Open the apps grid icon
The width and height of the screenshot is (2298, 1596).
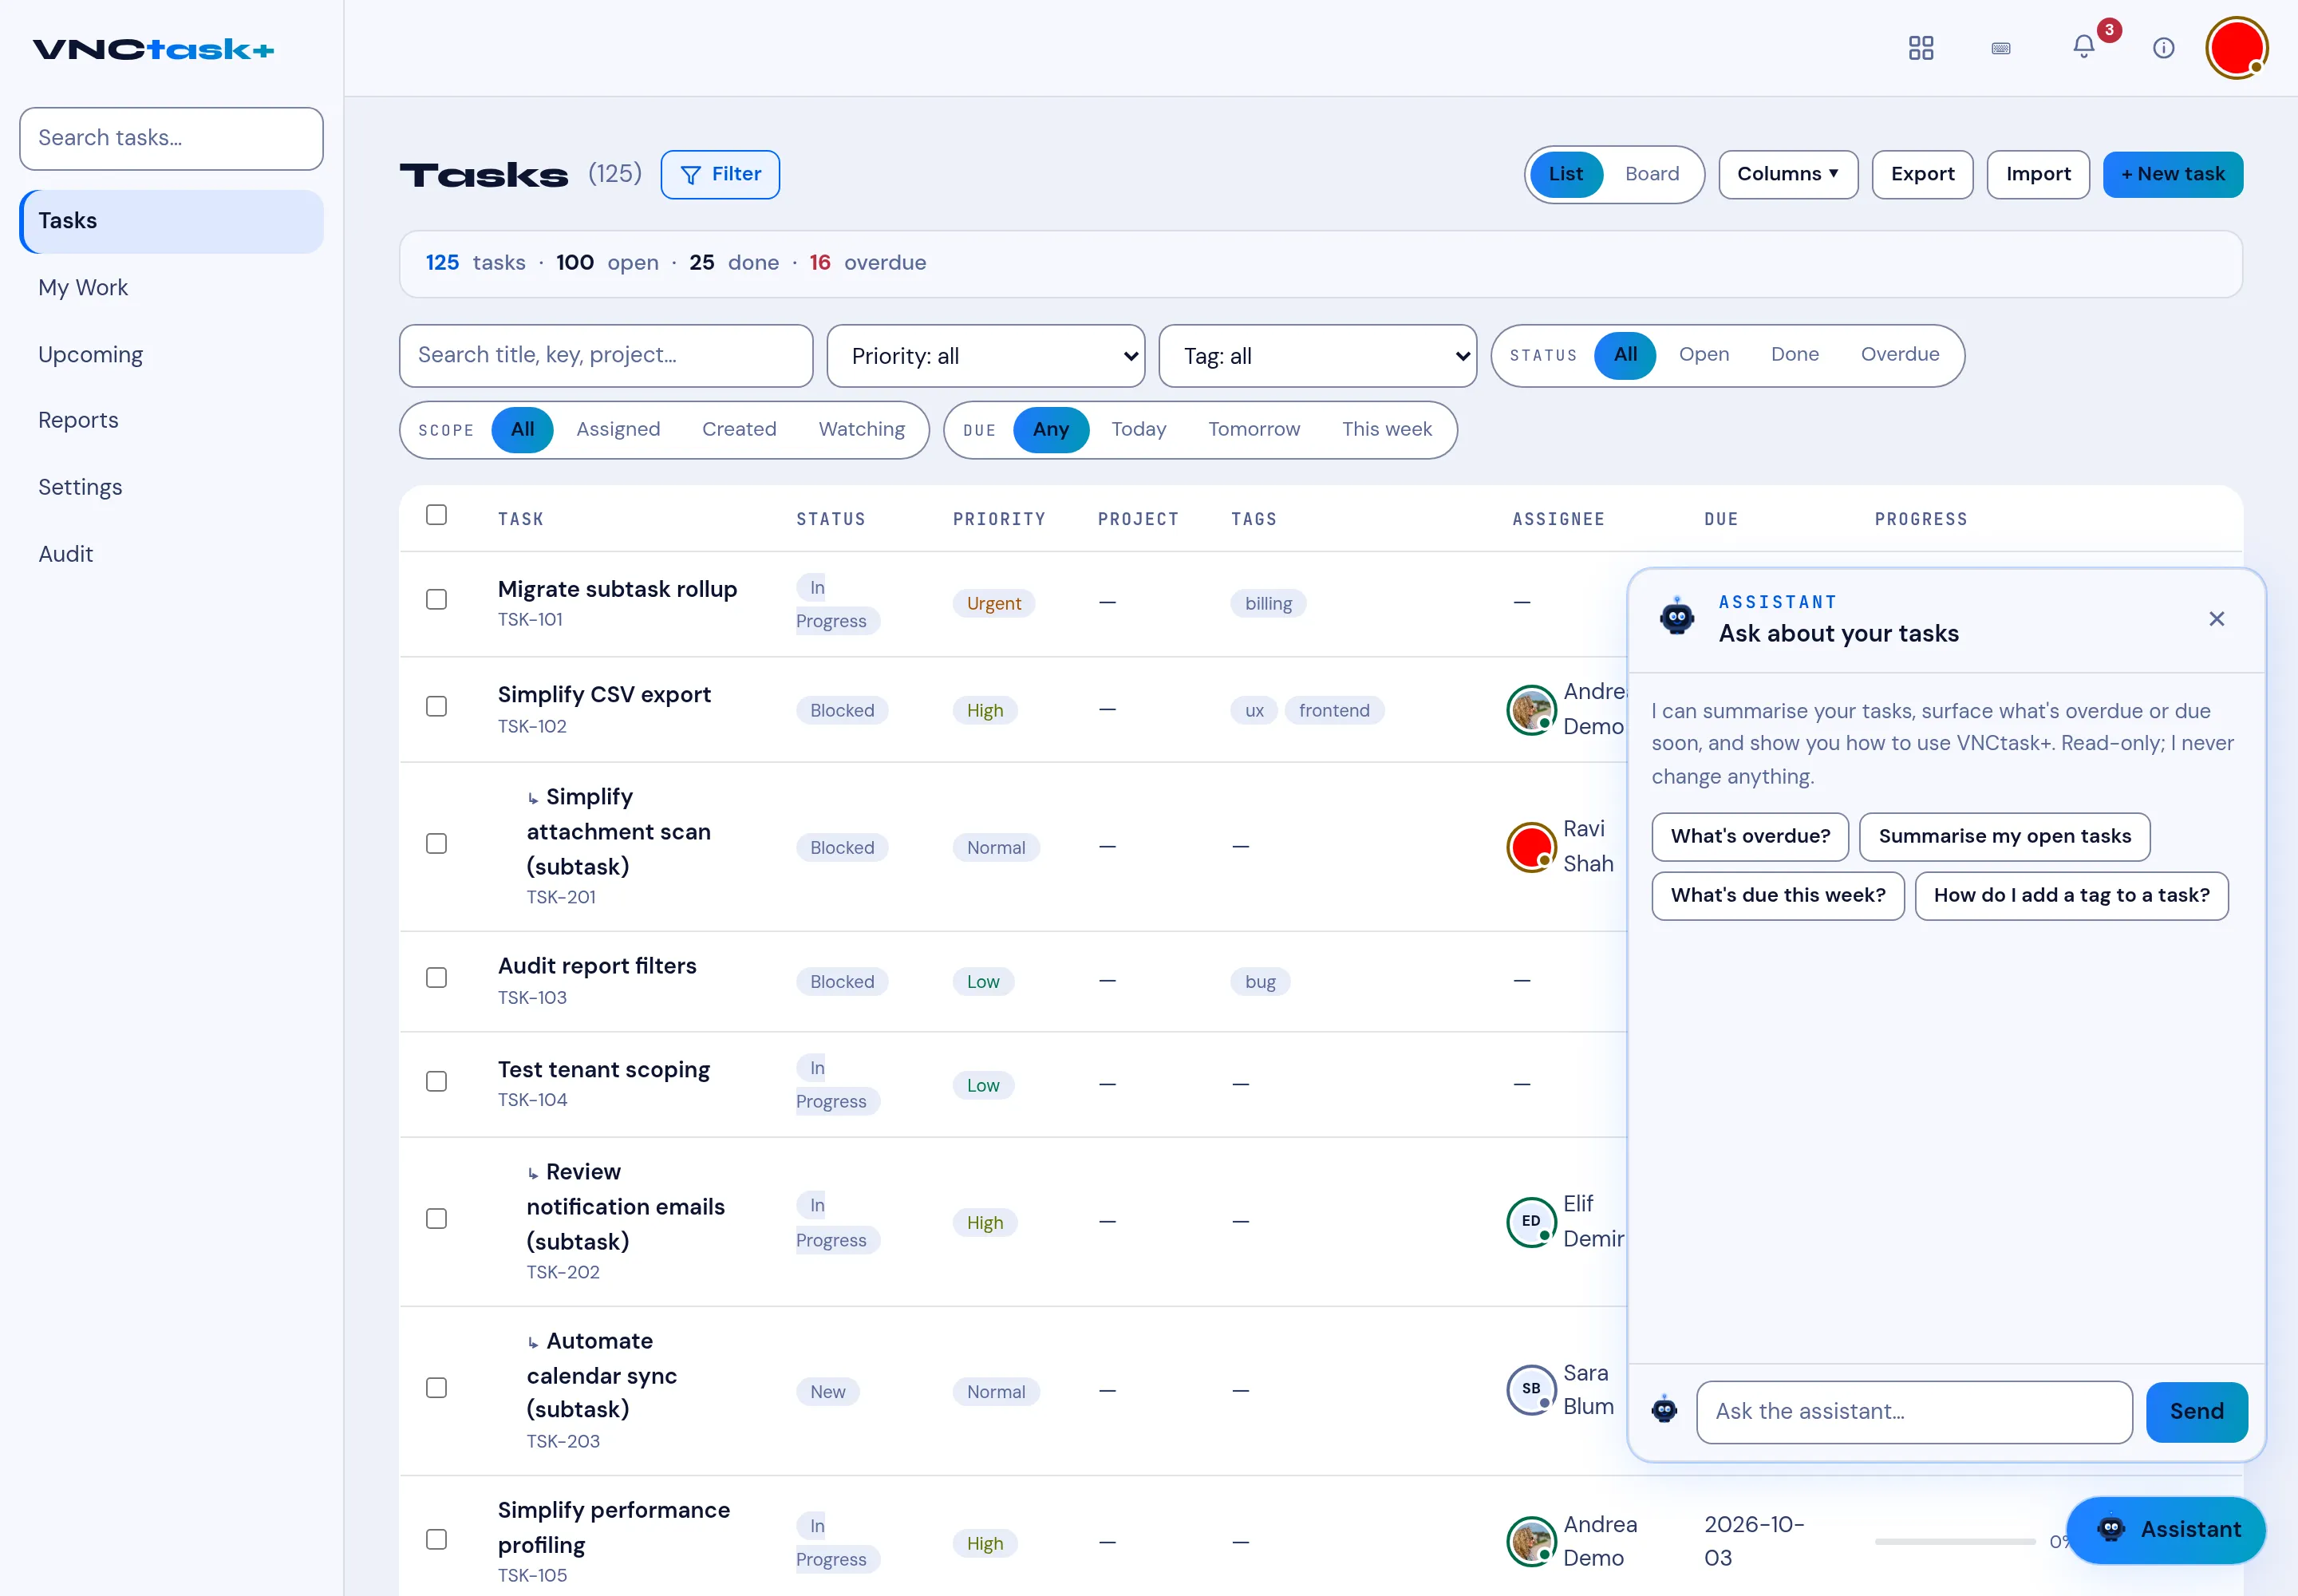point(1921,48)
